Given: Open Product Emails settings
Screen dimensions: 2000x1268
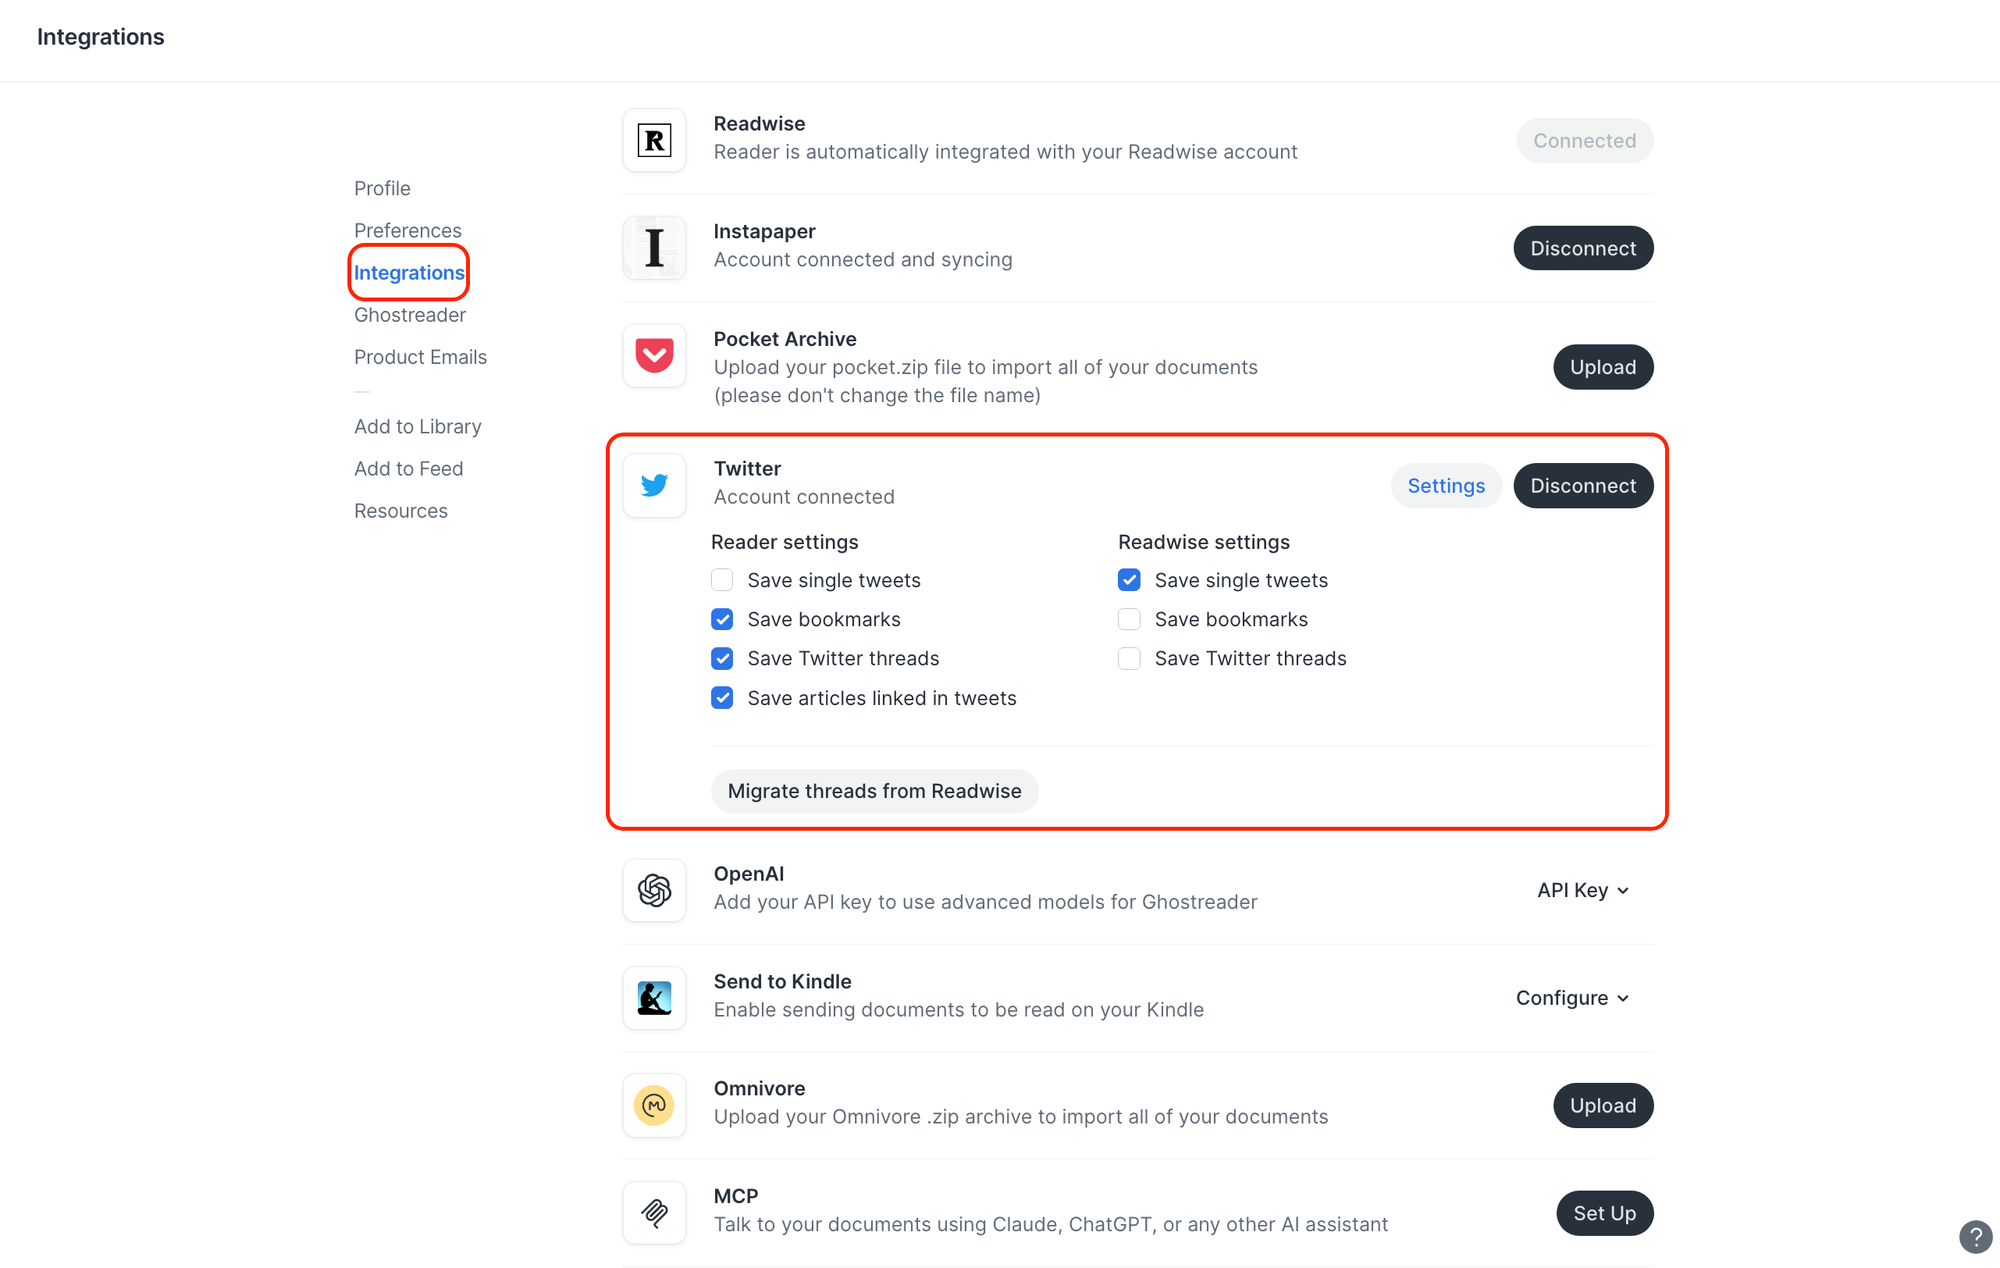Looking at the screenshot, I should point(420,357).
